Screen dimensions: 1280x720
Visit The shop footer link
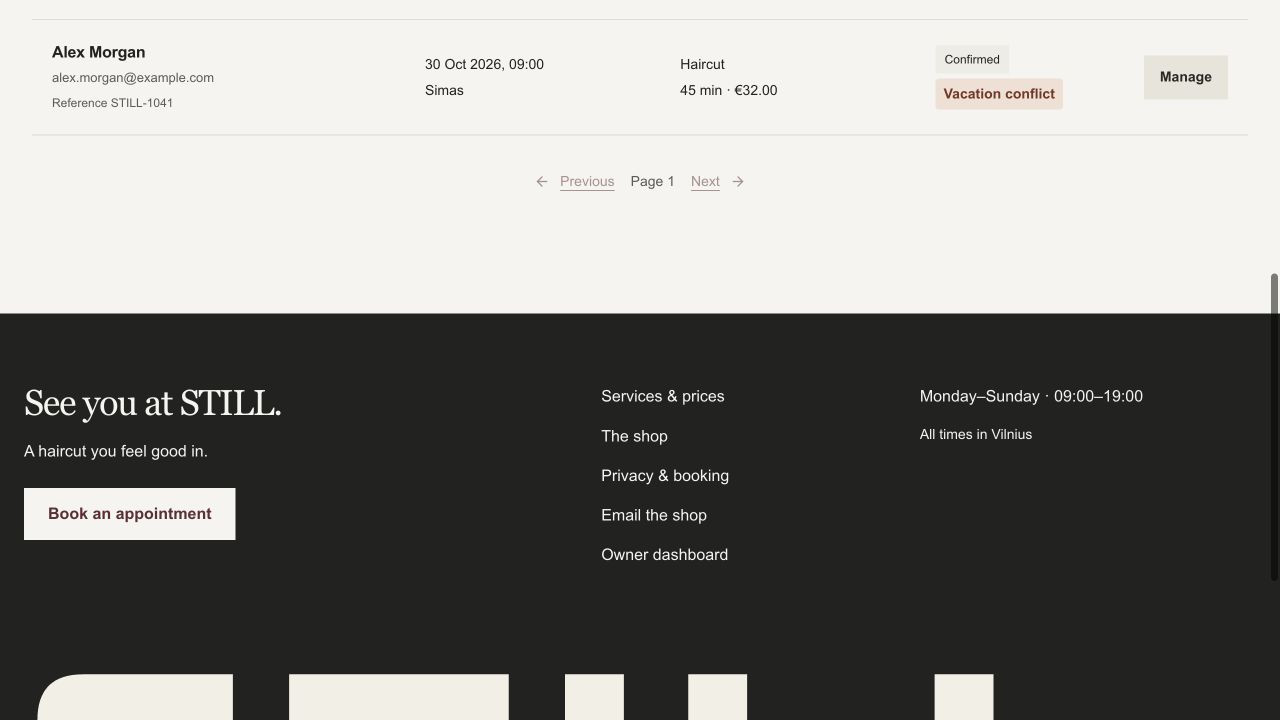634,436
